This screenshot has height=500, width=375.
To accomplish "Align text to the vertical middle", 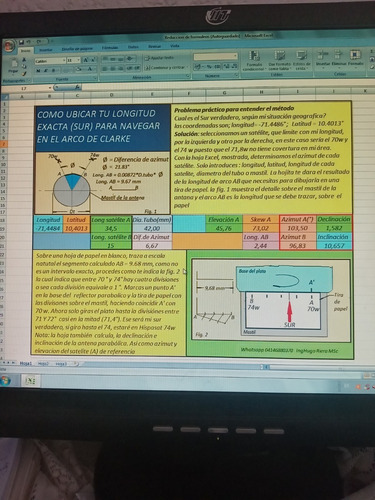I will pyautogui.click(x=113, y=59).
